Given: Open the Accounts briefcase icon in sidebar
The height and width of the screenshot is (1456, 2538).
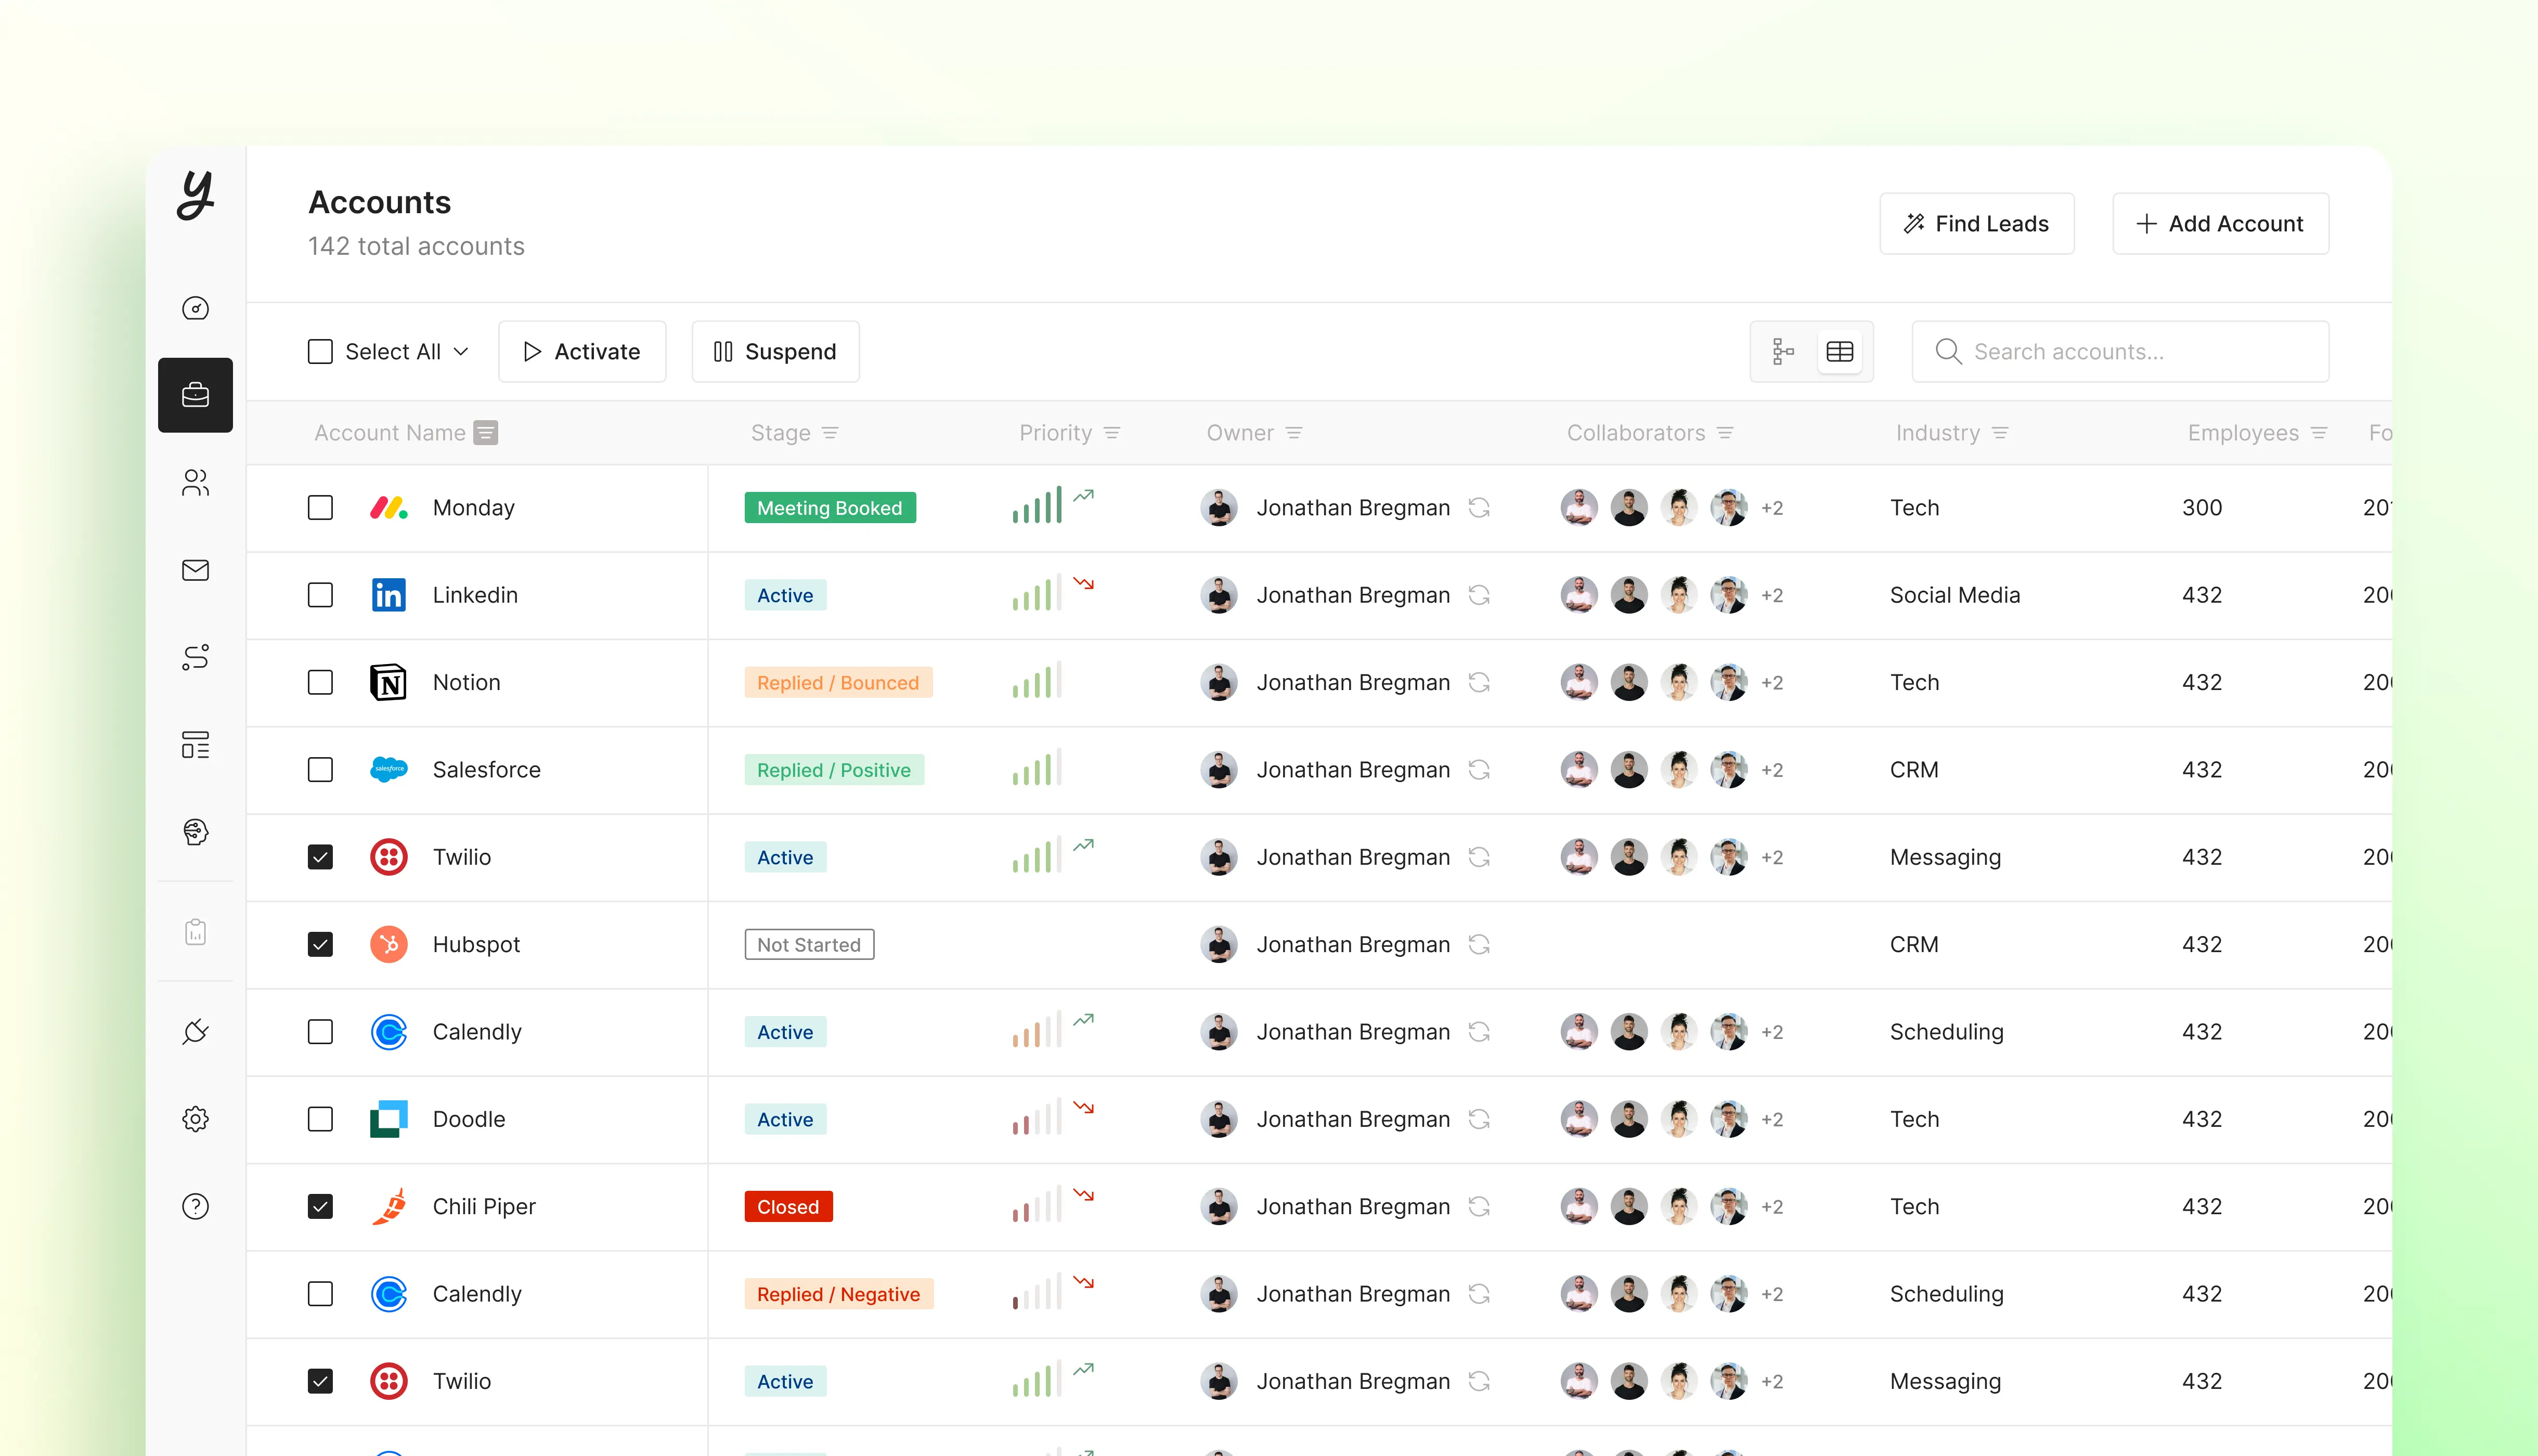Looking at the screenshot, I should [x=195, y=395].
